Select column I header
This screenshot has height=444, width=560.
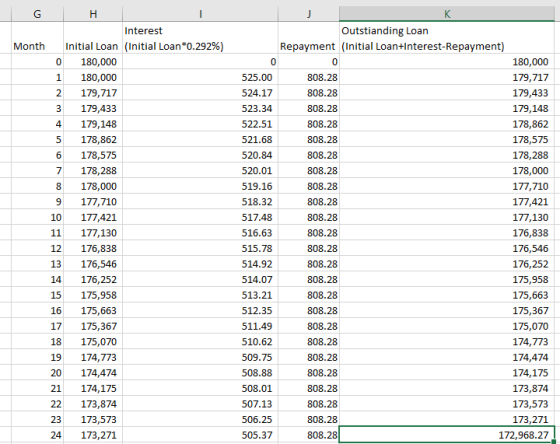[x=200, y=14]
